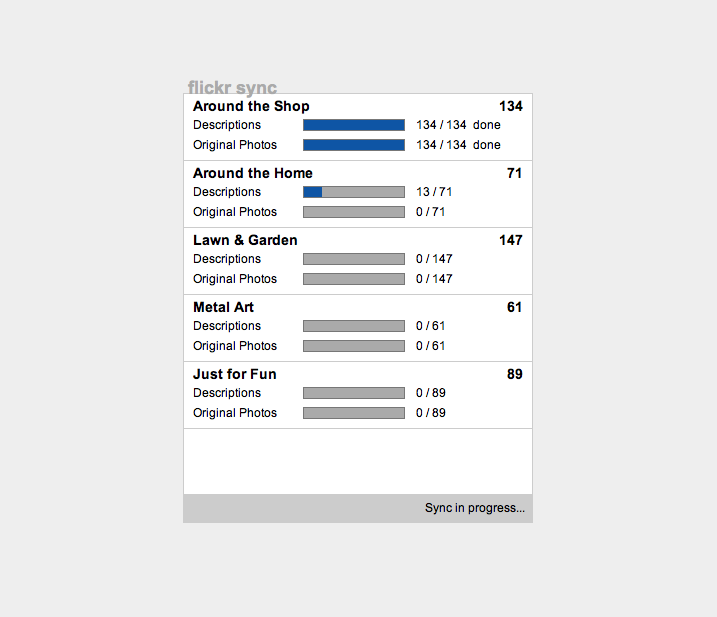Click the flickr sync title text
Screen dimensions: 717x617
coord(232,87)
